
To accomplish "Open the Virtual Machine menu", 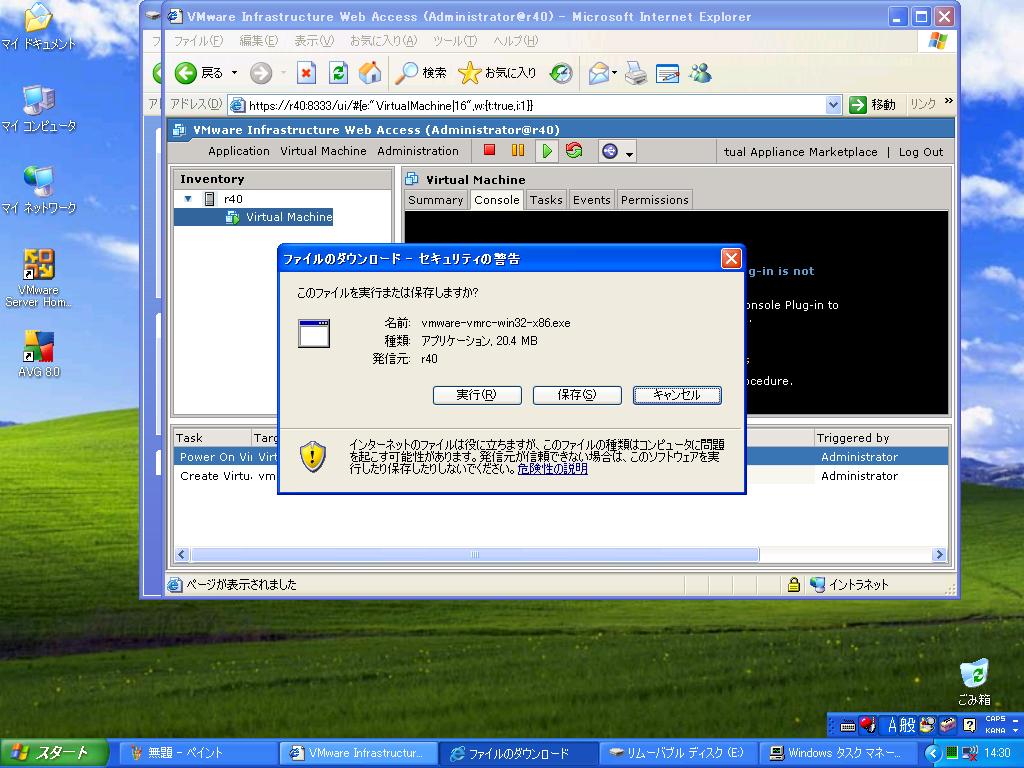I will [323, 151].
